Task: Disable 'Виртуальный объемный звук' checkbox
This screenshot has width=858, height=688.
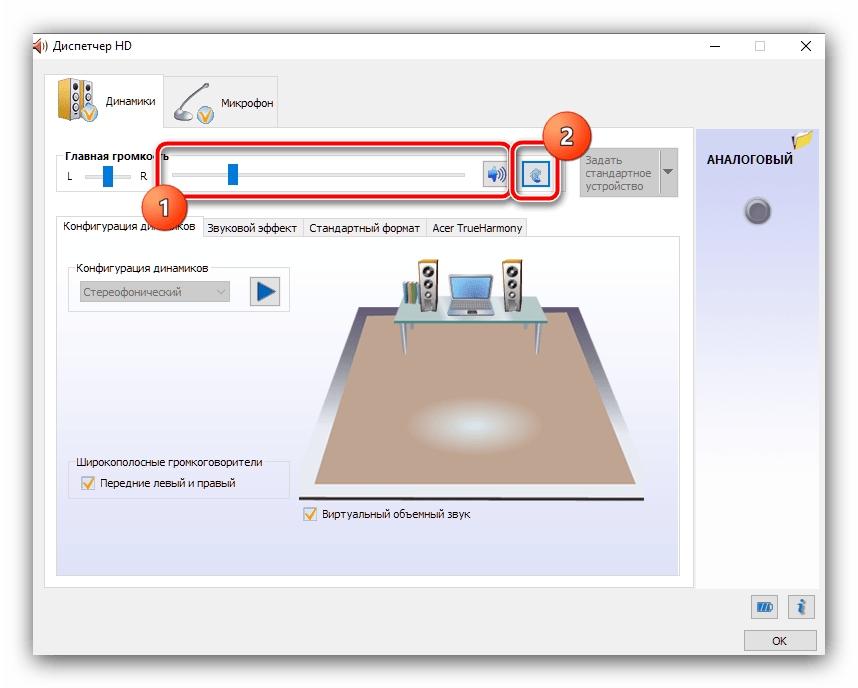Action: (x=310, y=514)
